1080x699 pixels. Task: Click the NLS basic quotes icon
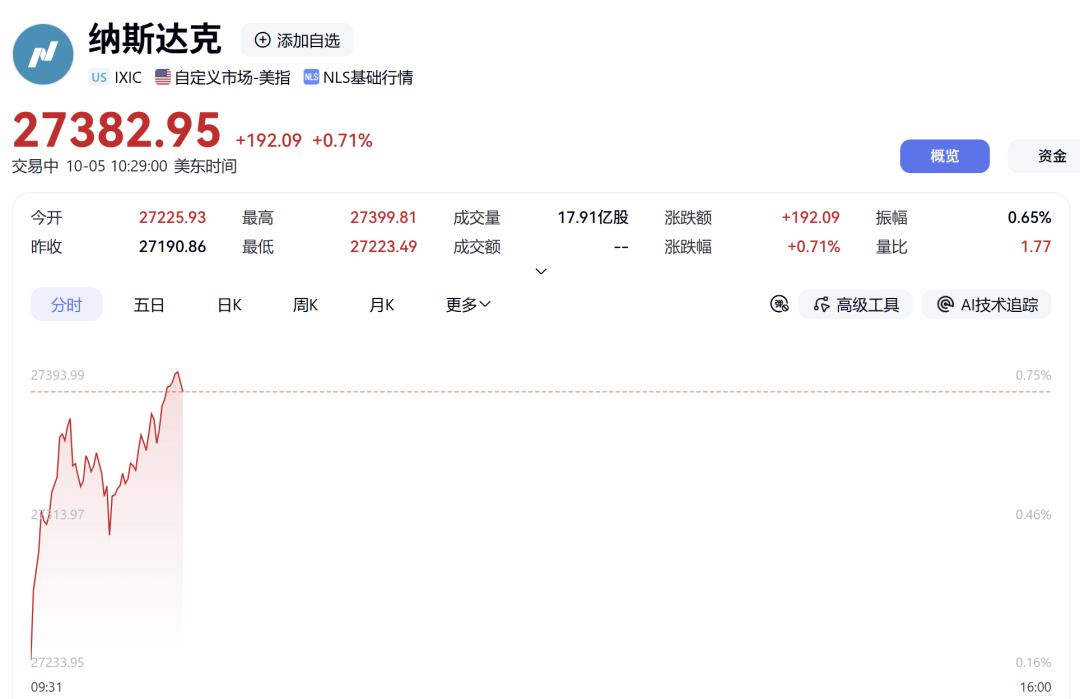[311, 77]
